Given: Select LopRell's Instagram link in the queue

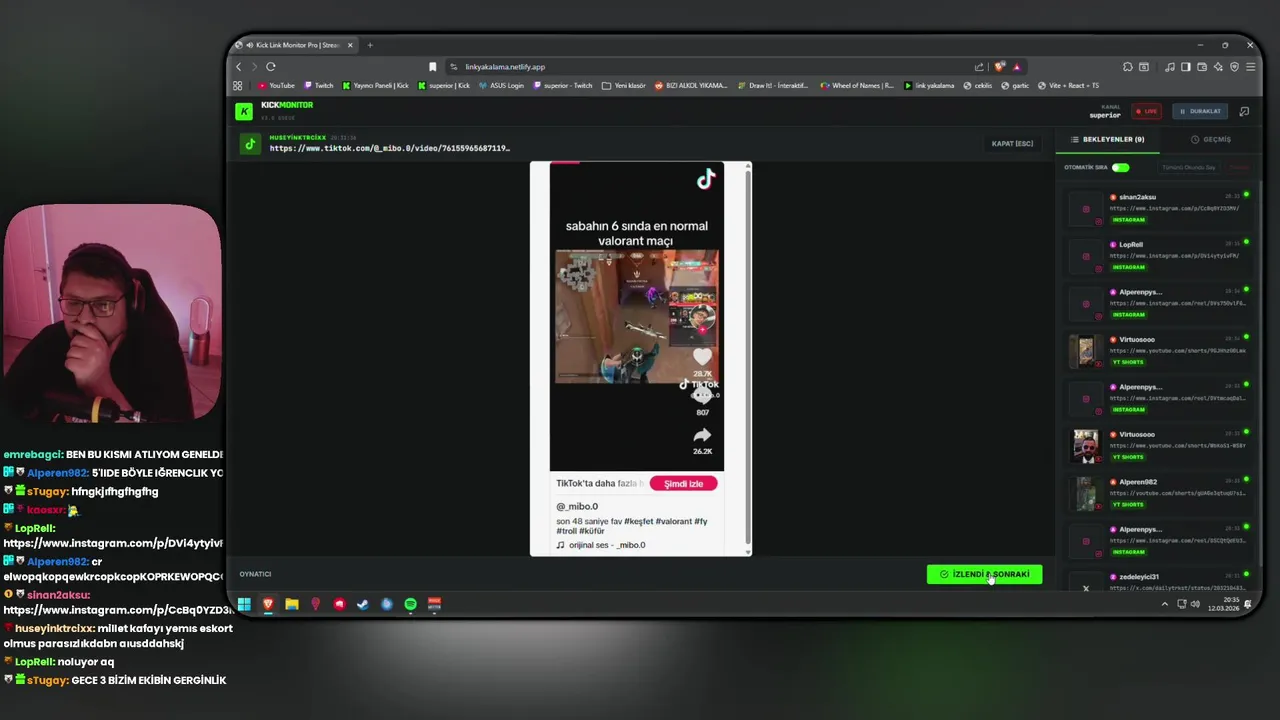Looking at the screenshot, I should point(1159,256).
